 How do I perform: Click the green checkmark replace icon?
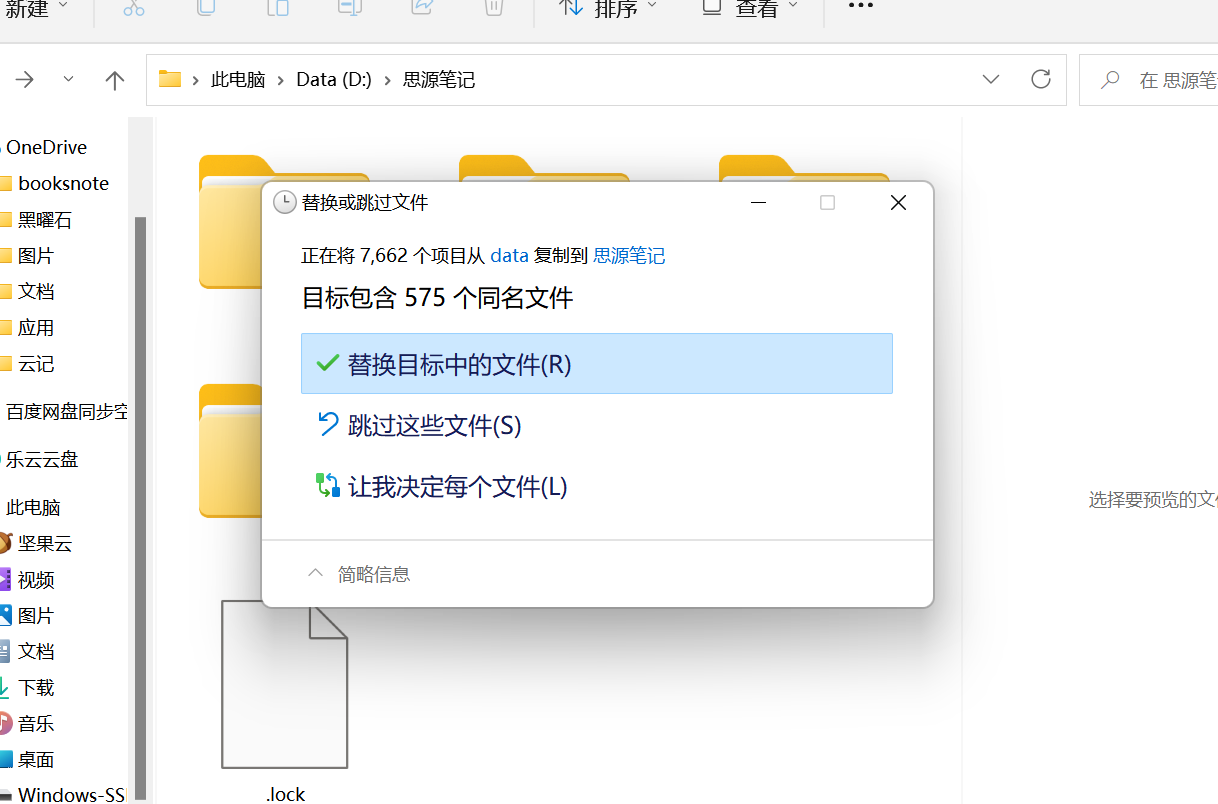(327, 363)
